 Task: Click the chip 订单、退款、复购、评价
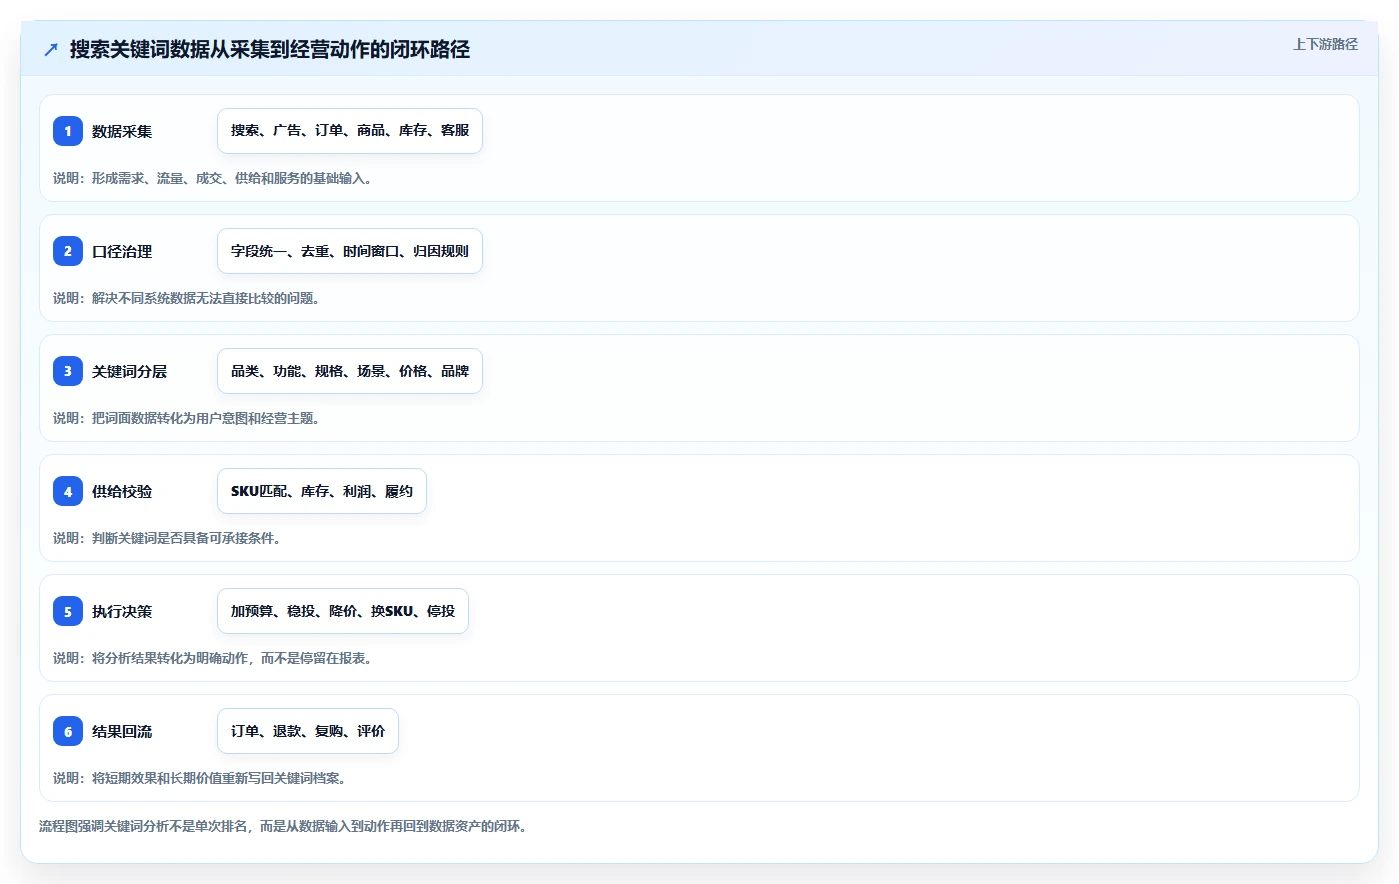308,731
